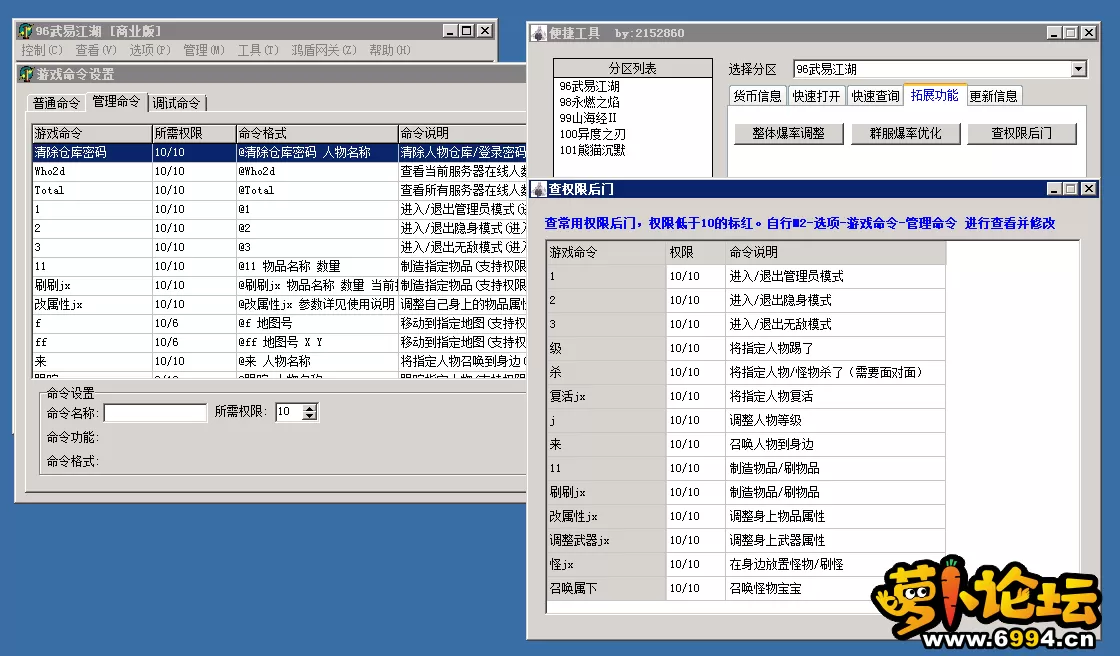Select the 改属性jx row in 游戏命令设置
1120x656 pixels.
[279, 304]
